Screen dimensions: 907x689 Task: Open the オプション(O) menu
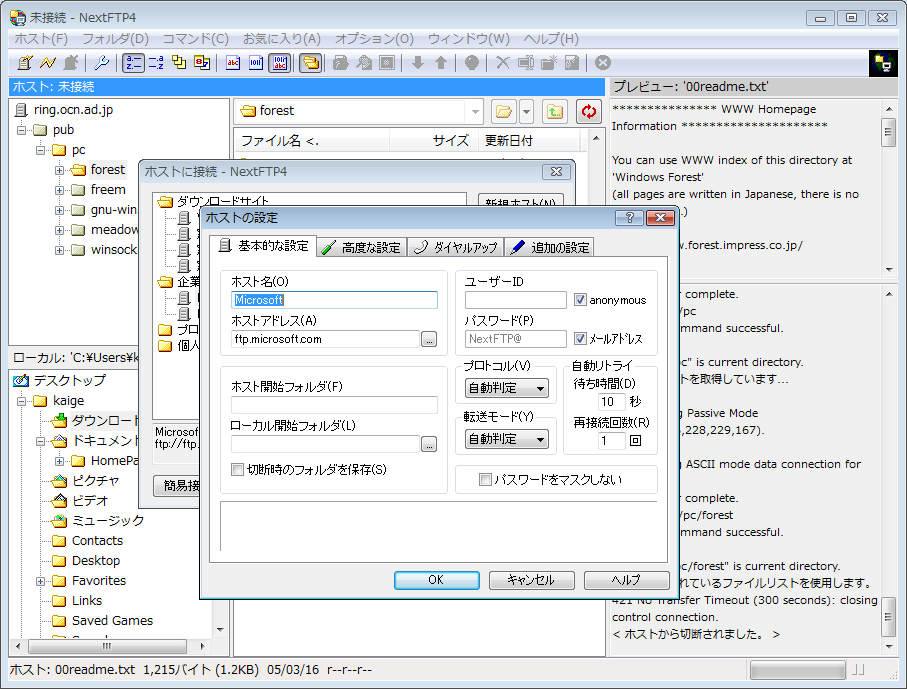(x=374, y=39)
